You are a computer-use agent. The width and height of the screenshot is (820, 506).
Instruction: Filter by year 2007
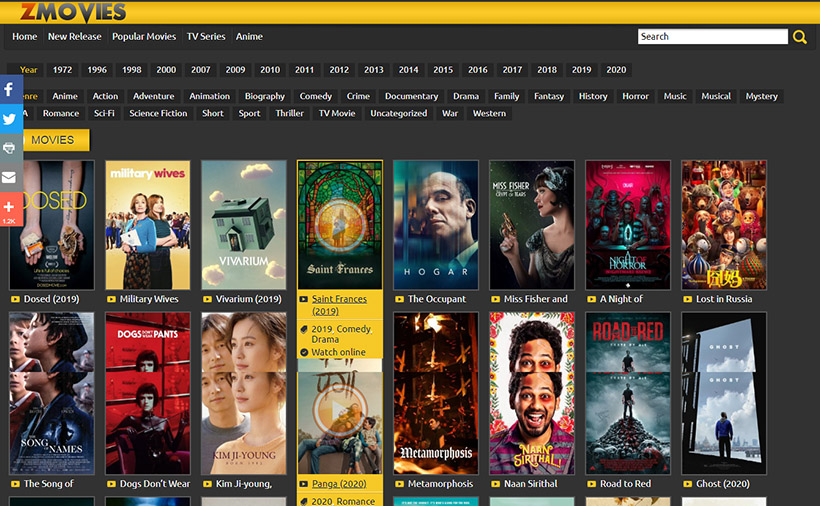200,70
